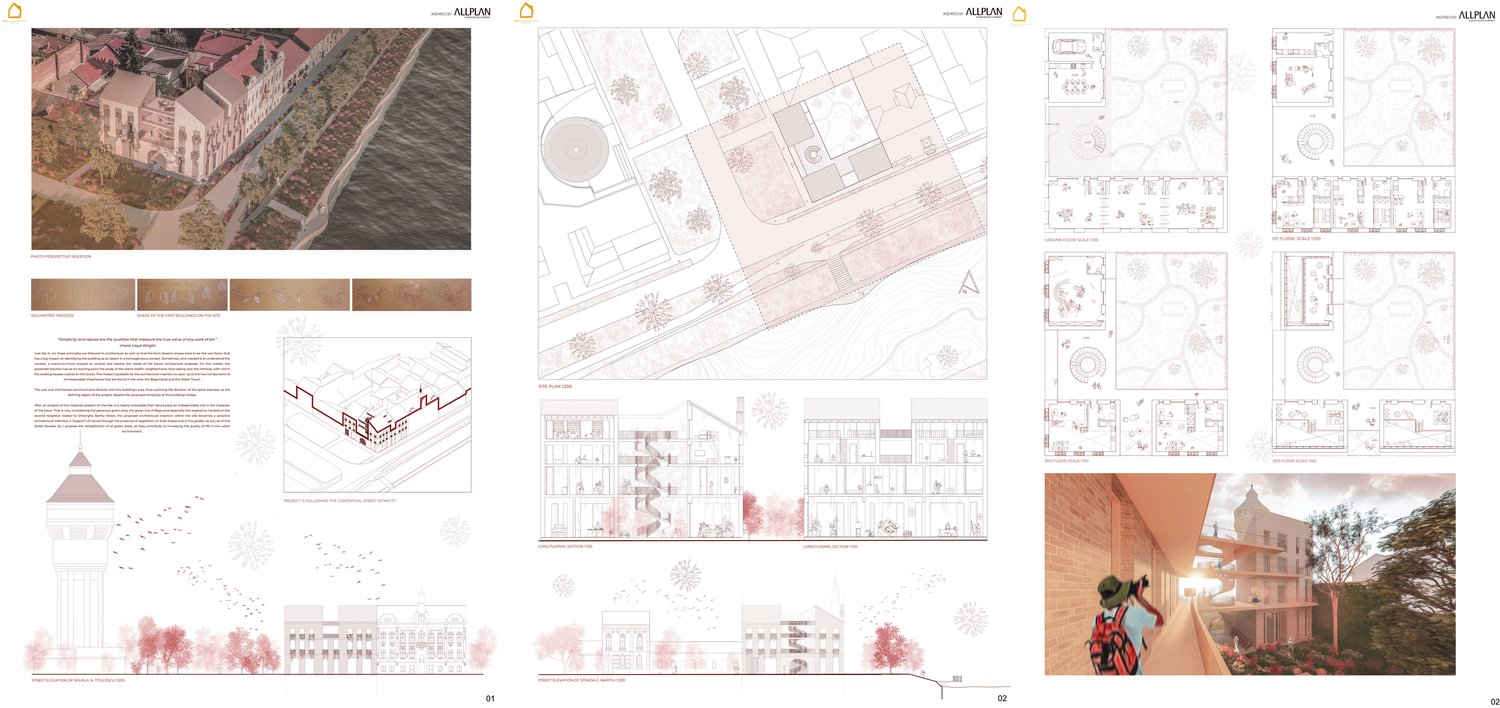Open the balcony rendering with the photographer
Image resolution: width=1500 pixels, height=708 pixels.
point(1249,574)
